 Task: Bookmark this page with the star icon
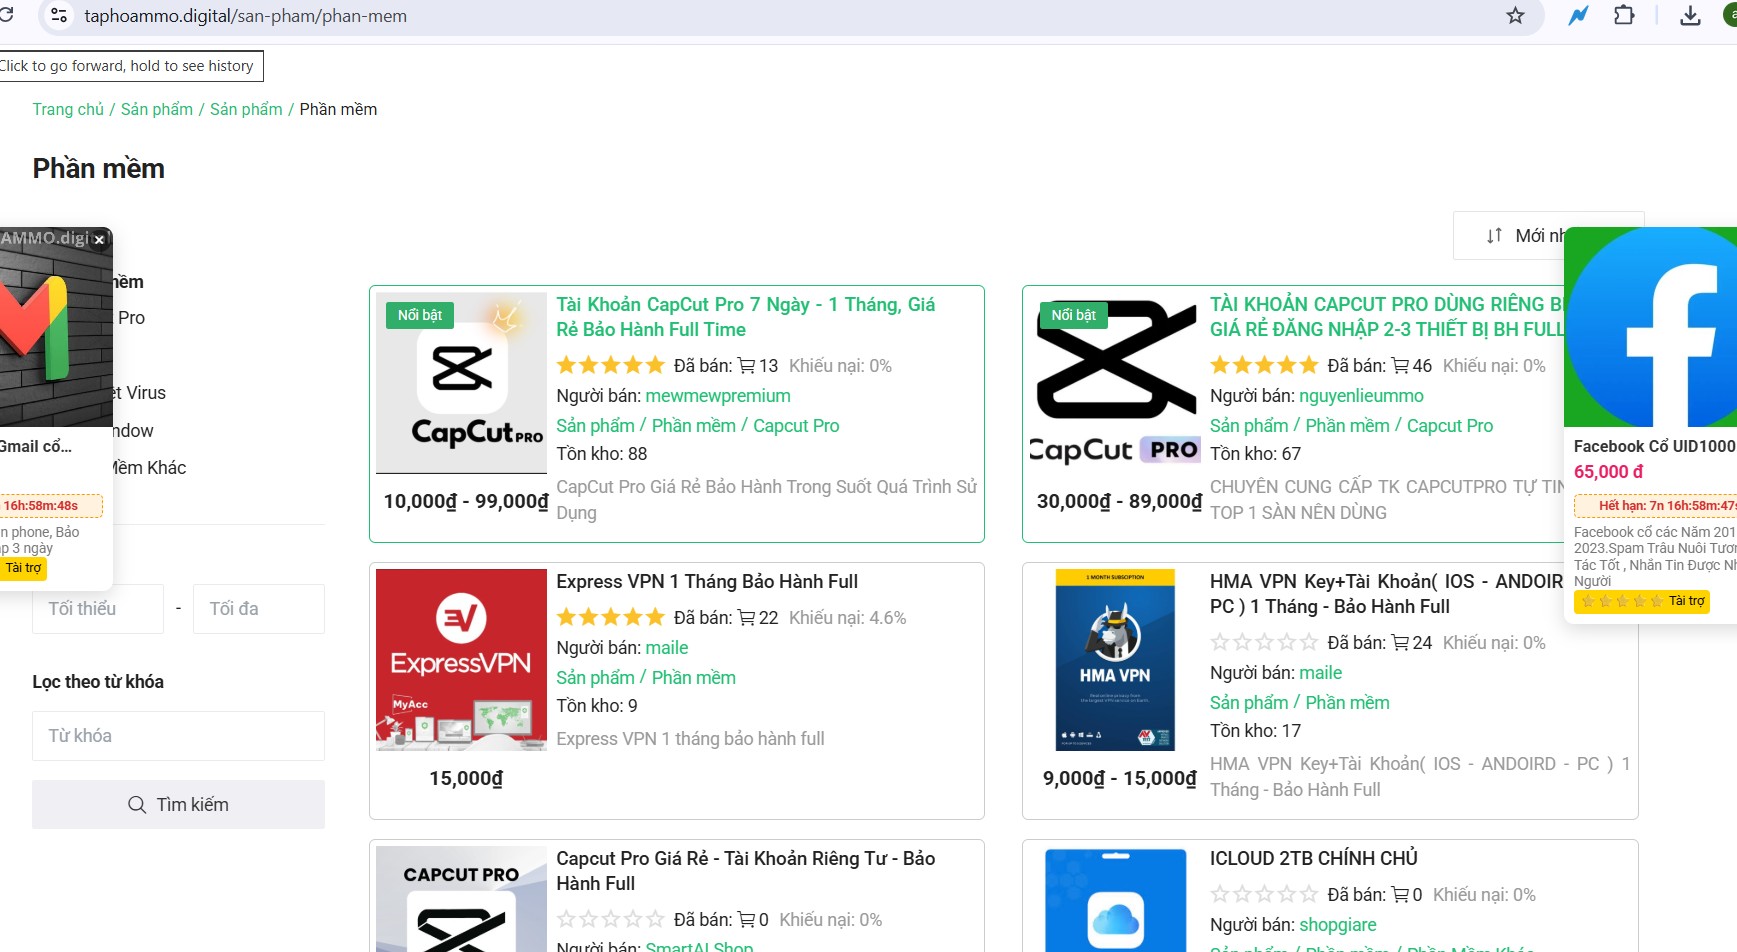1515,15
